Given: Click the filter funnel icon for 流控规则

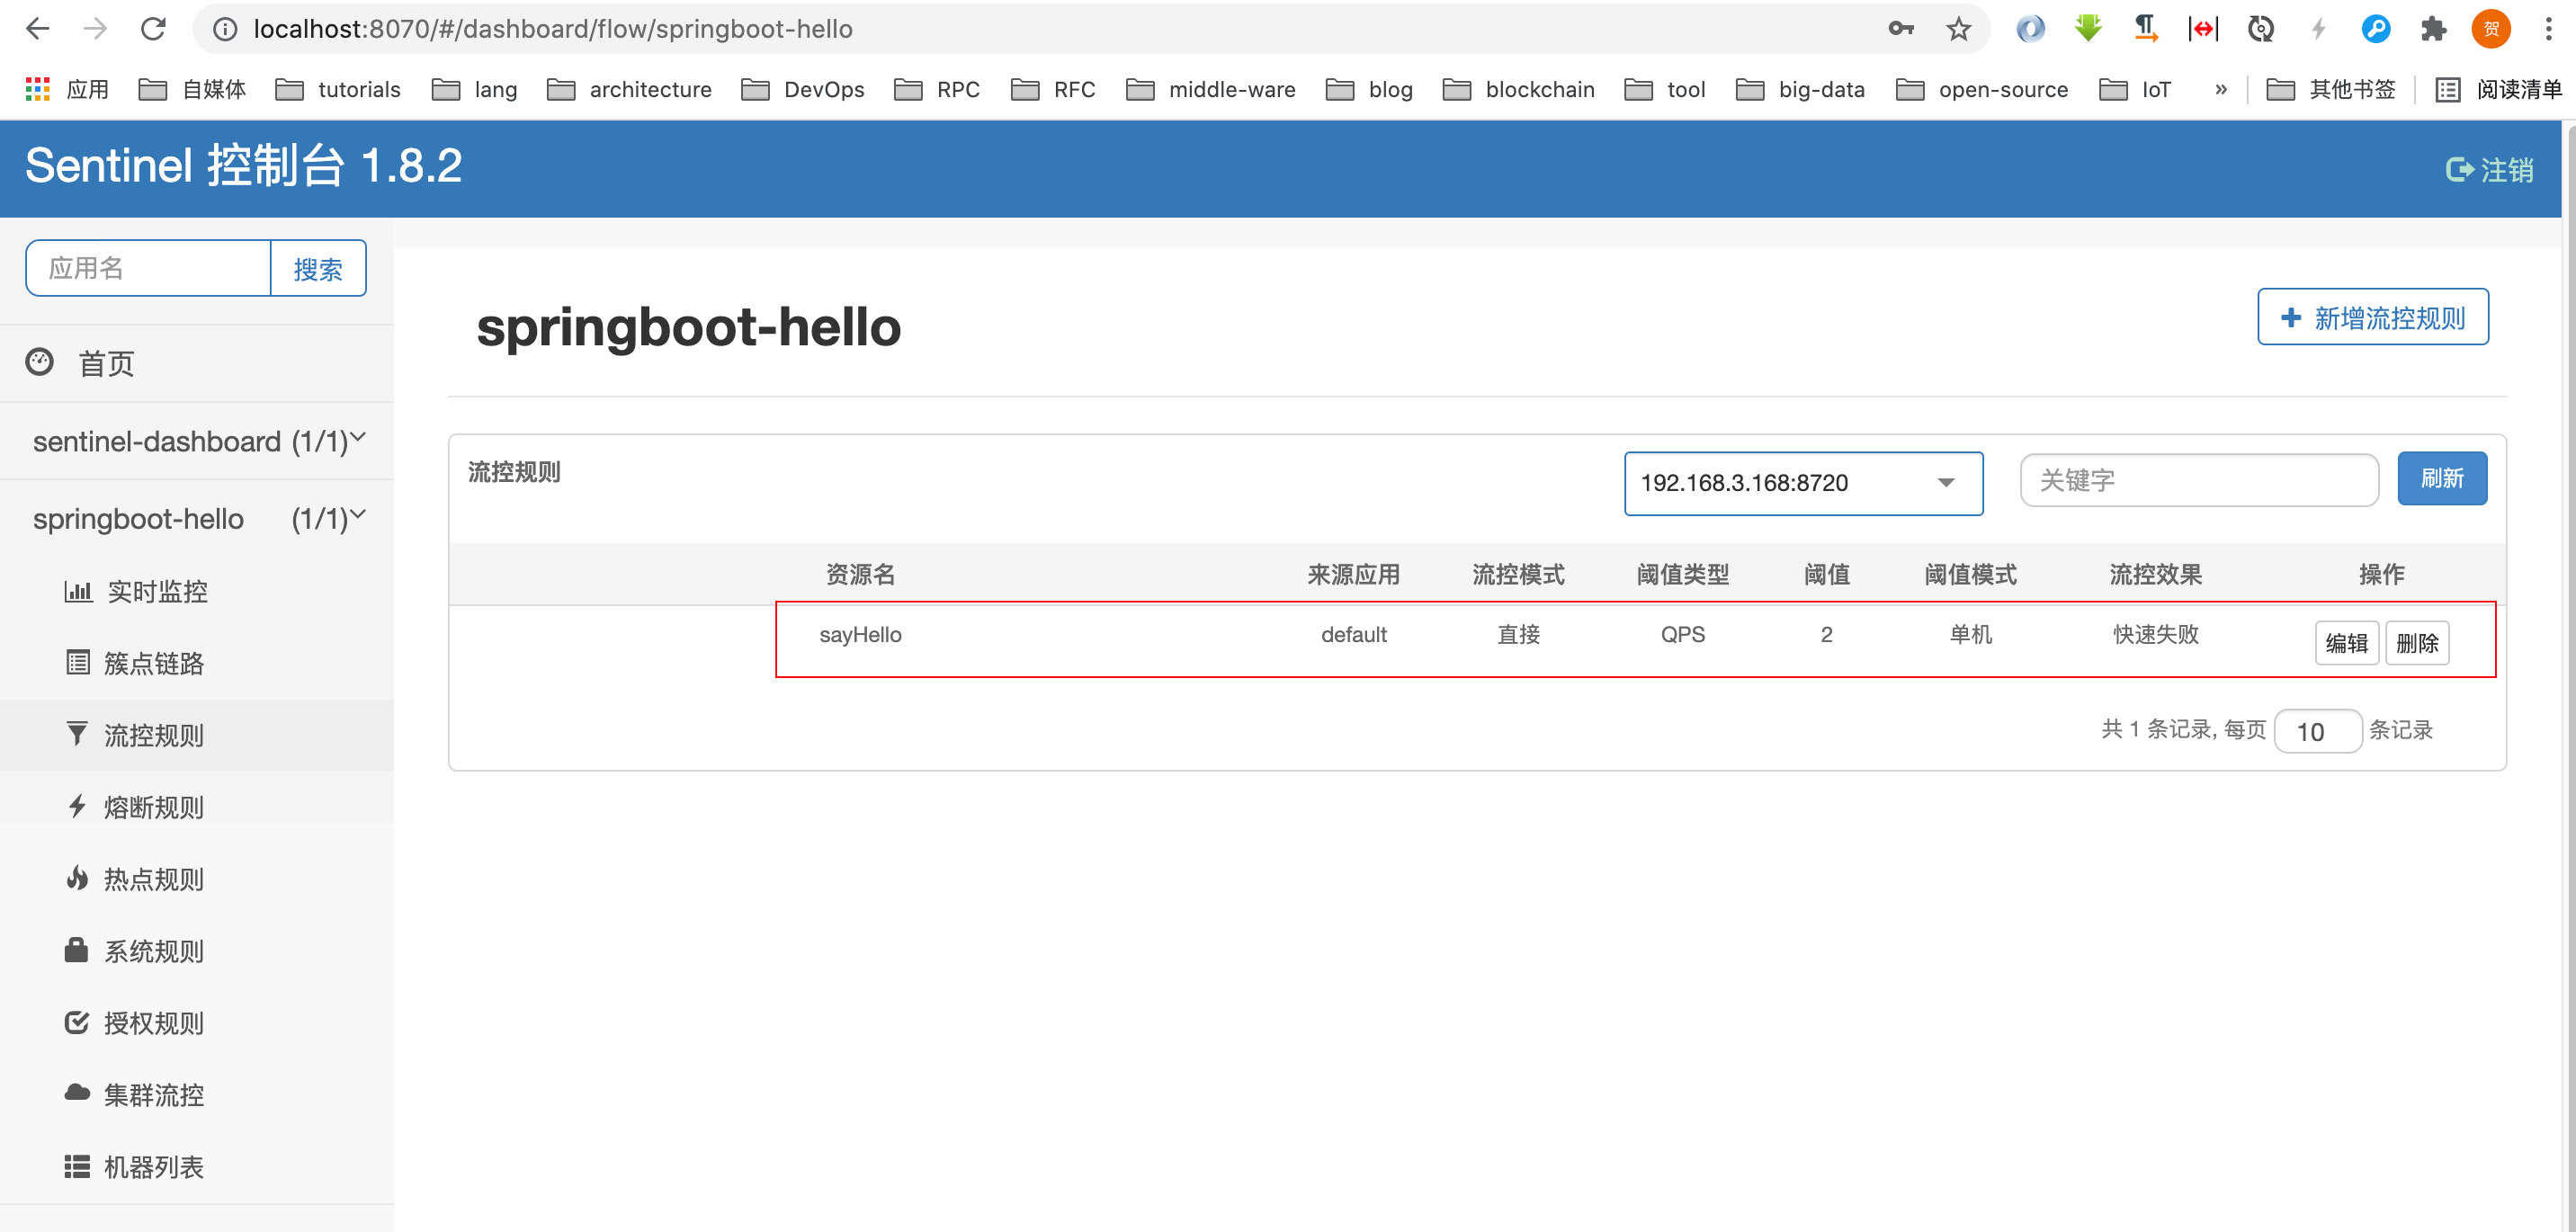Looking at the screenshot, I should tap(77, 734).
